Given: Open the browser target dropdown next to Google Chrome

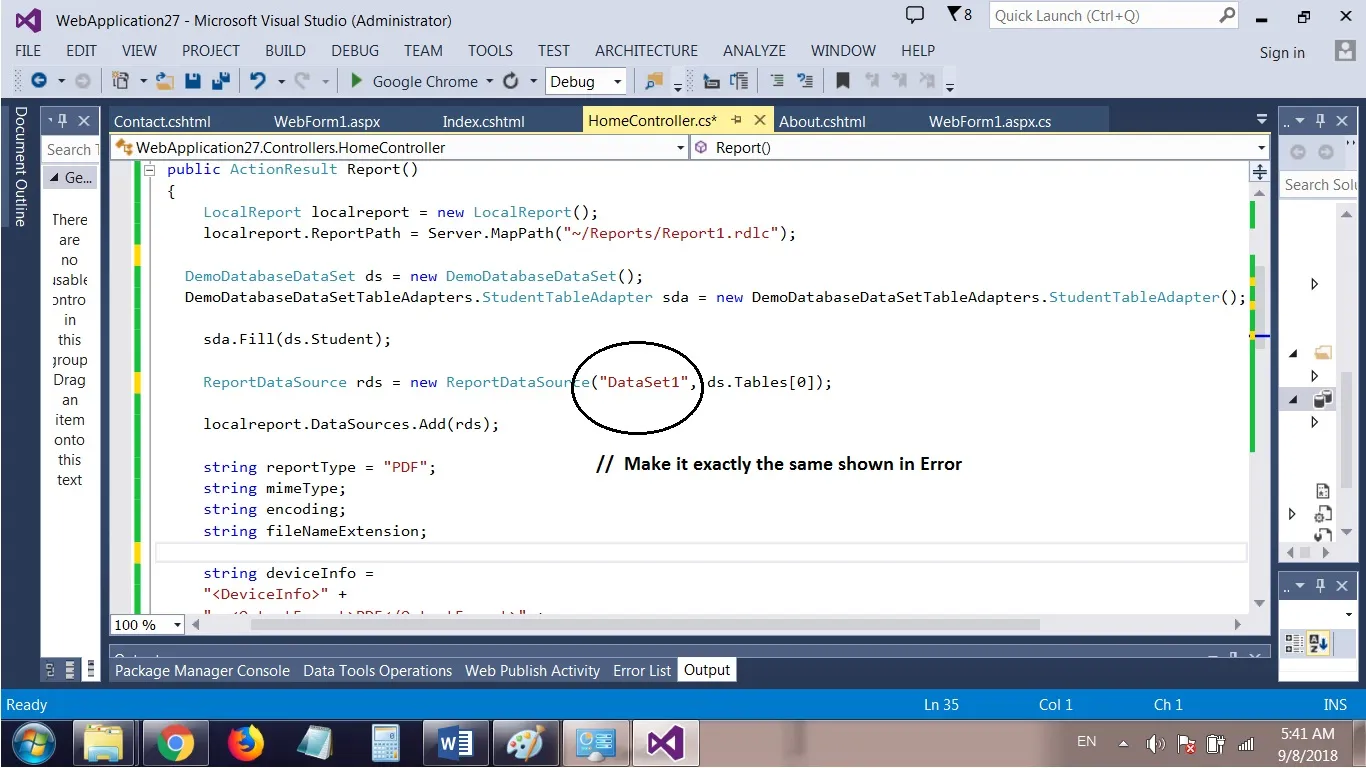Looking at the screenshot, I should tap(489, 81).
